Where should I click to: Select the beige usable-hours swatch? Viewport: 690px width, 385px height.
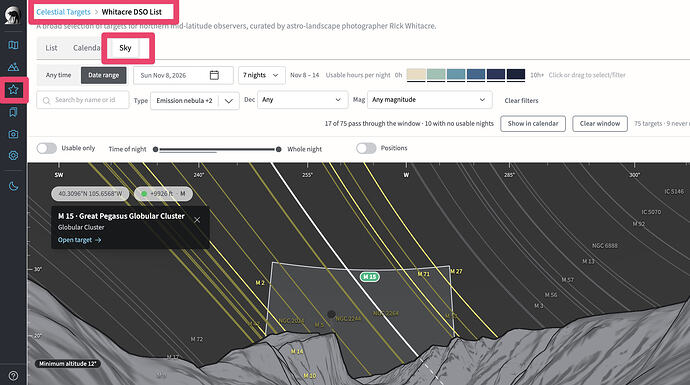pyautogui.click(x=416, y=74)
